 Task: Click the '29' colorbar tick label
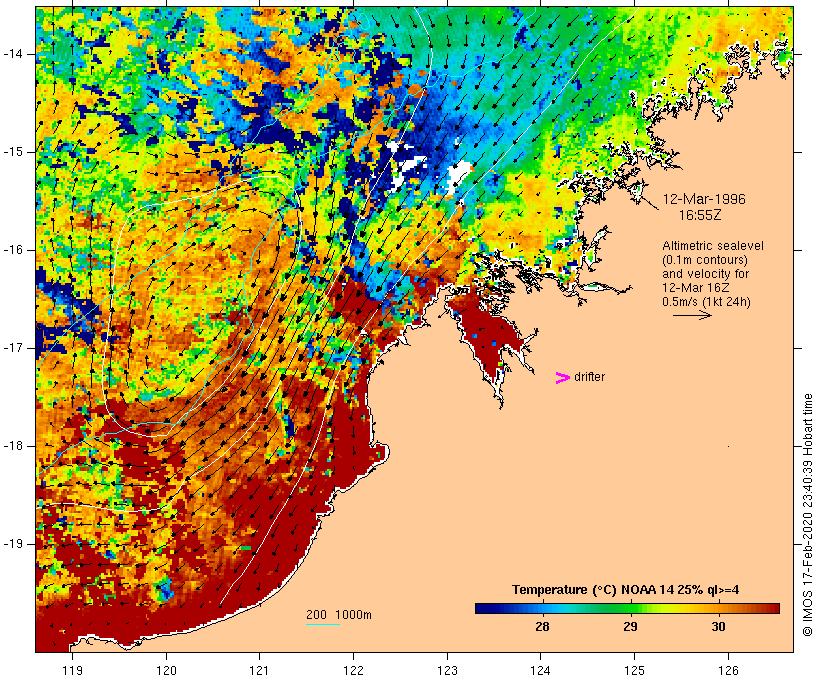point(630,626)
